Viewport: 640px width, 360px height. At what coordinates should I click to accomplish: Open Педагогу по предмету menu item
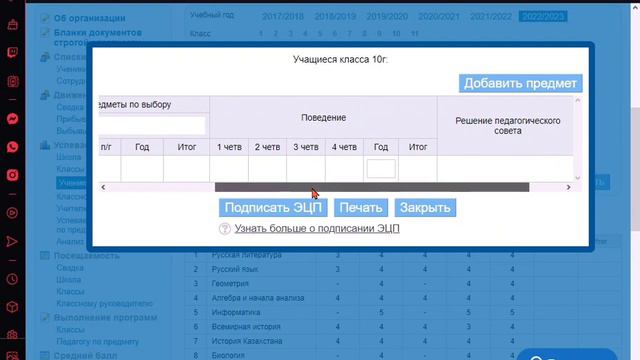pos(98,341)
